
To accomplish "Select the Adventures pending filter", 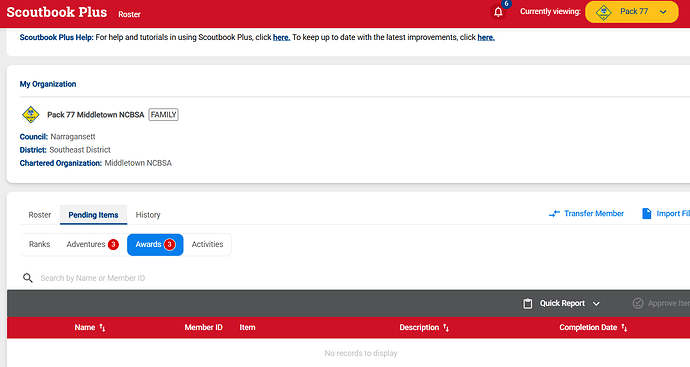I will (92, 244).
